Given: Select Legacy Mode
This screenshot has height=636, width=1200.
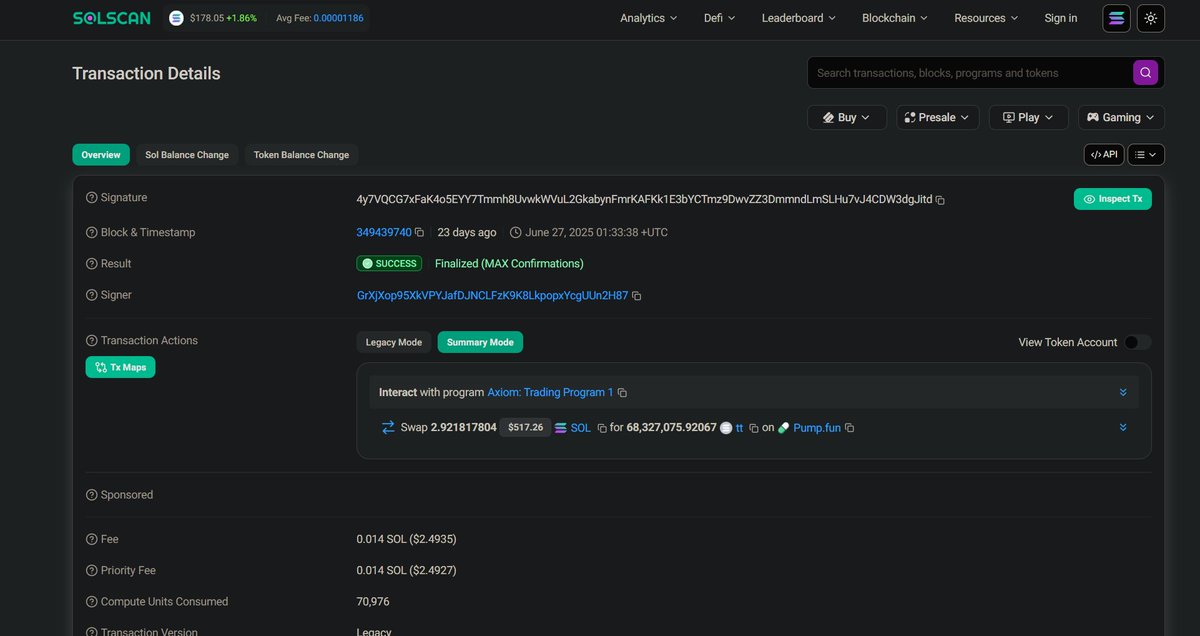Looking at the screenshot, I should 393,342.
